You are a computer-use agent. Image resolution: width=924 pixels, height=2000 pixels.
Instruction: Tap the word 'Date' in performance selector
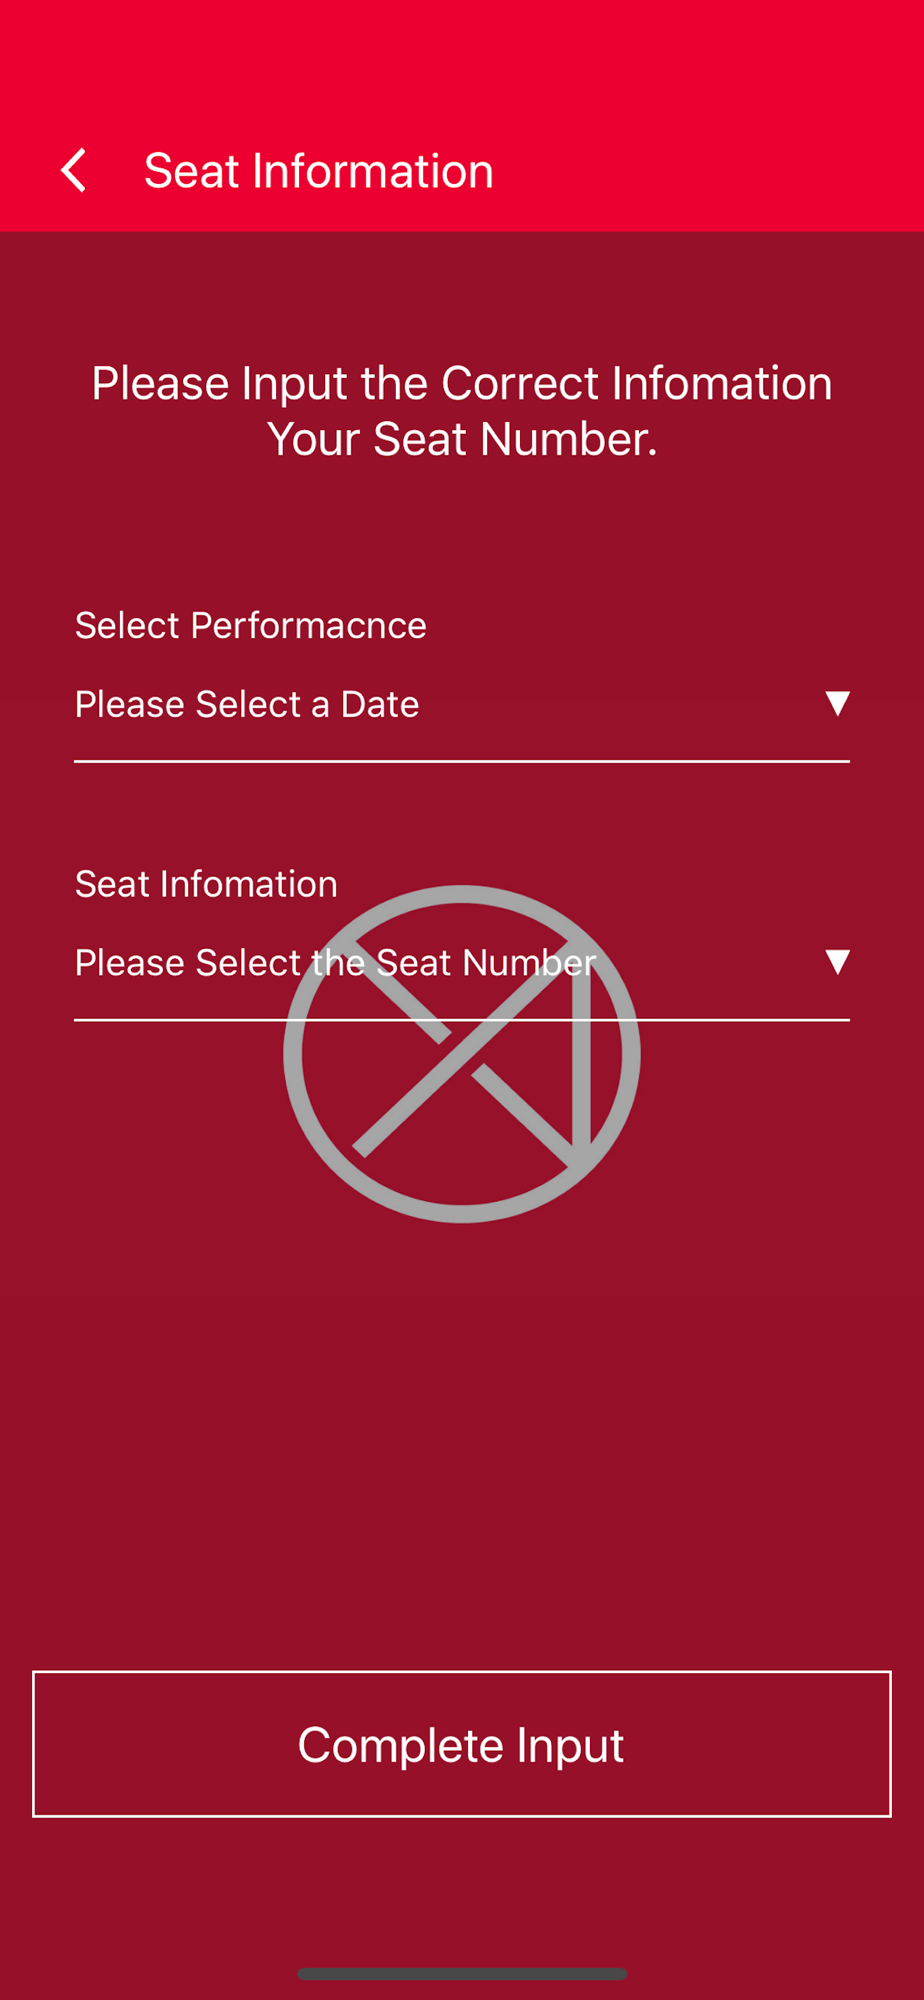(380, 704)
